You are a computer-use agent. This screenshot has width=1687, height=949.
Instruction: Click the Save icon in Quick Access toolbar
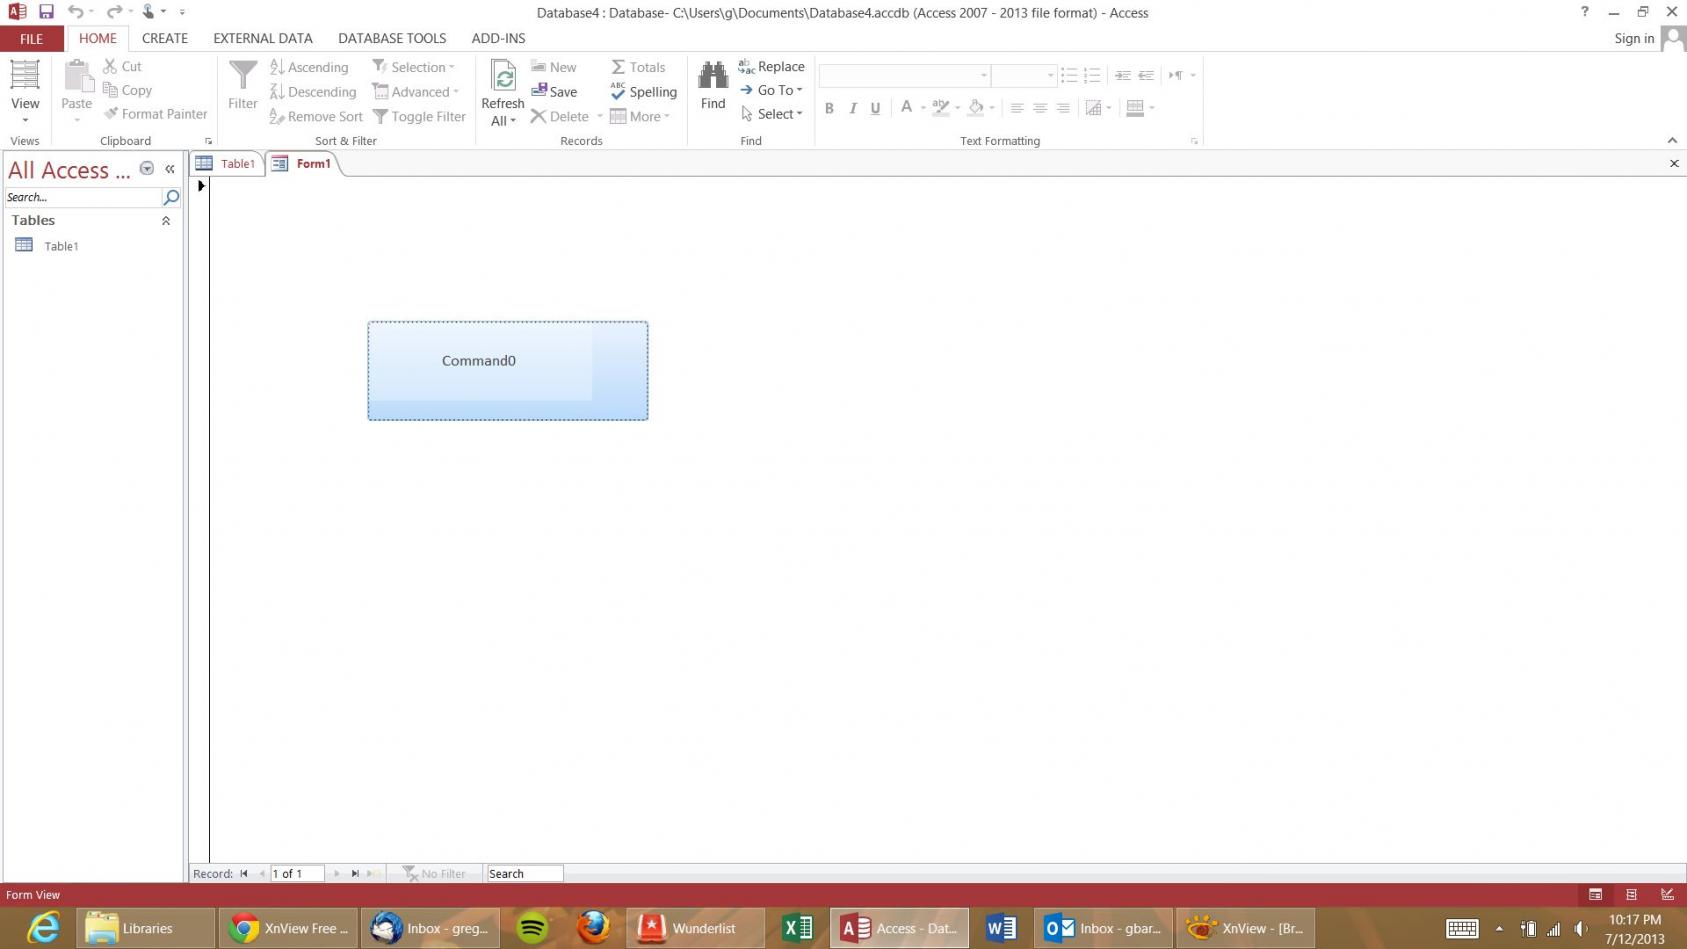click(46, 12)
